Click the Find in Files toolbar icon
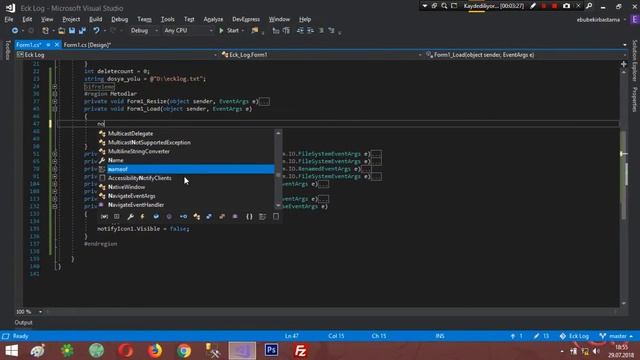The width and height of the screenshot is (640, 360). coord(255,31)
